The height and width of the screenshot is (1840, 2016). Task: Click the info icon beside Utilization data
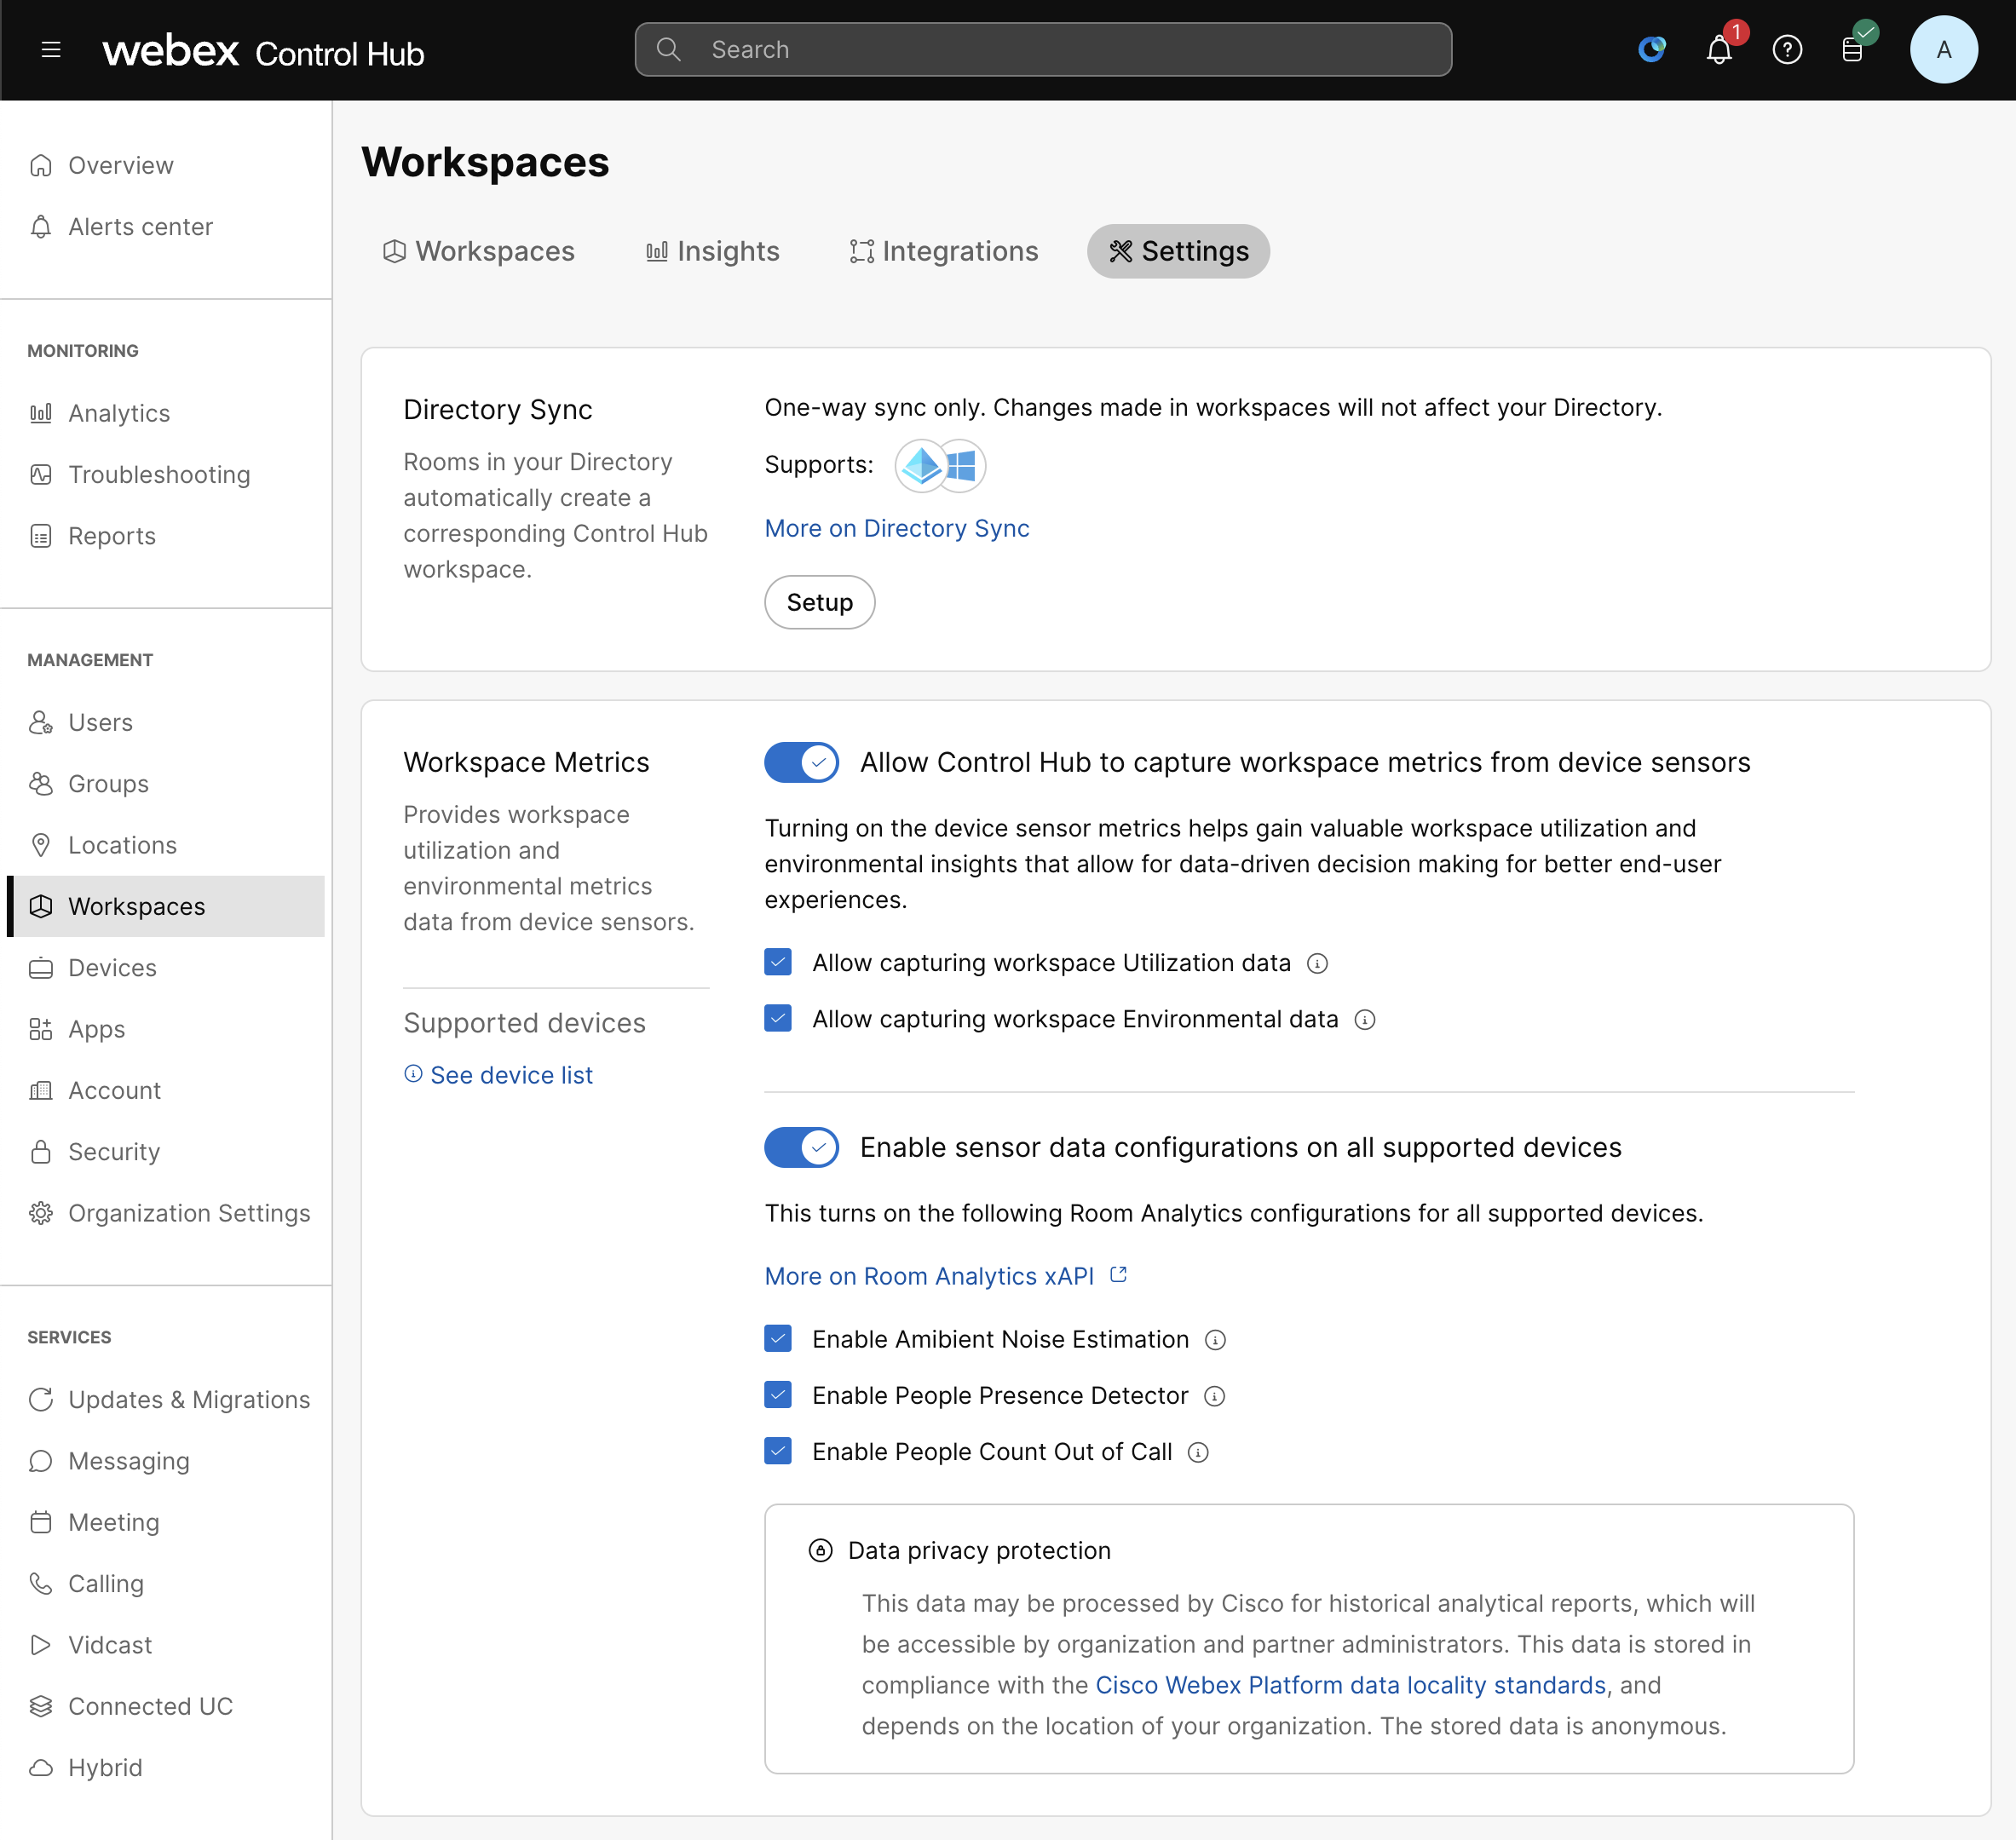pyautogui.click(x=1317, y=963)
